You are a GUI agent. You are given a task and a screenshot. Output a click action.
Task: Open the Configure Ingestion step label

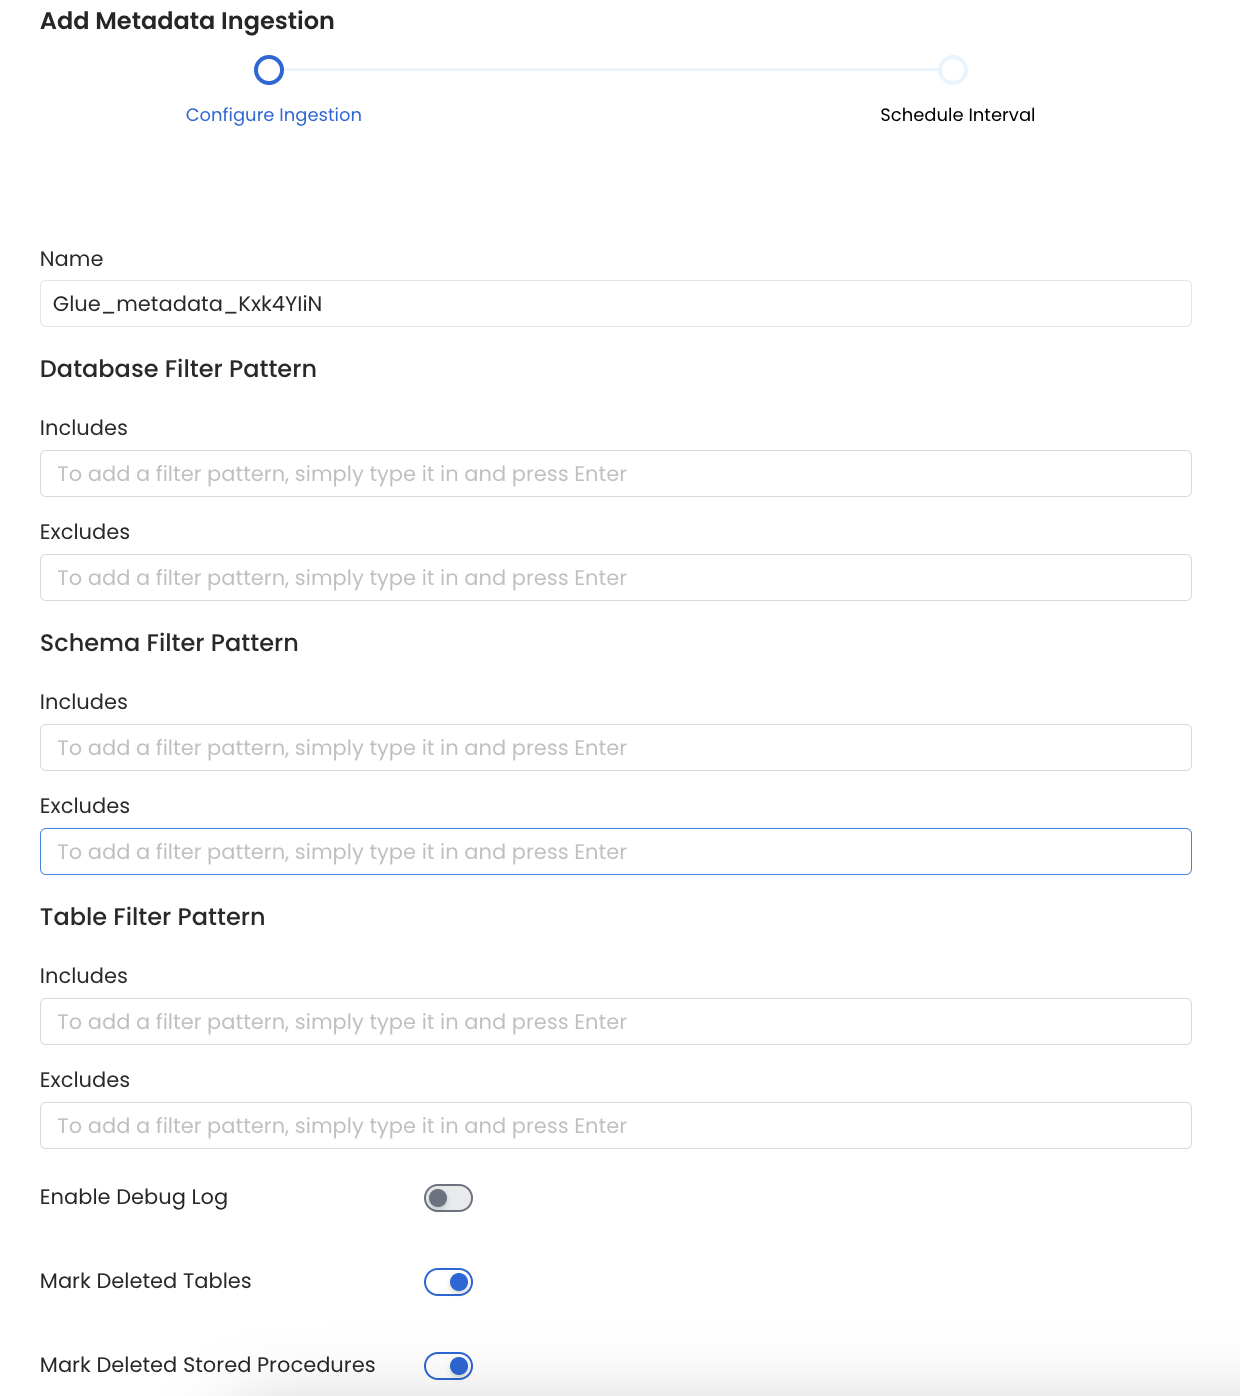coord(273,114)
